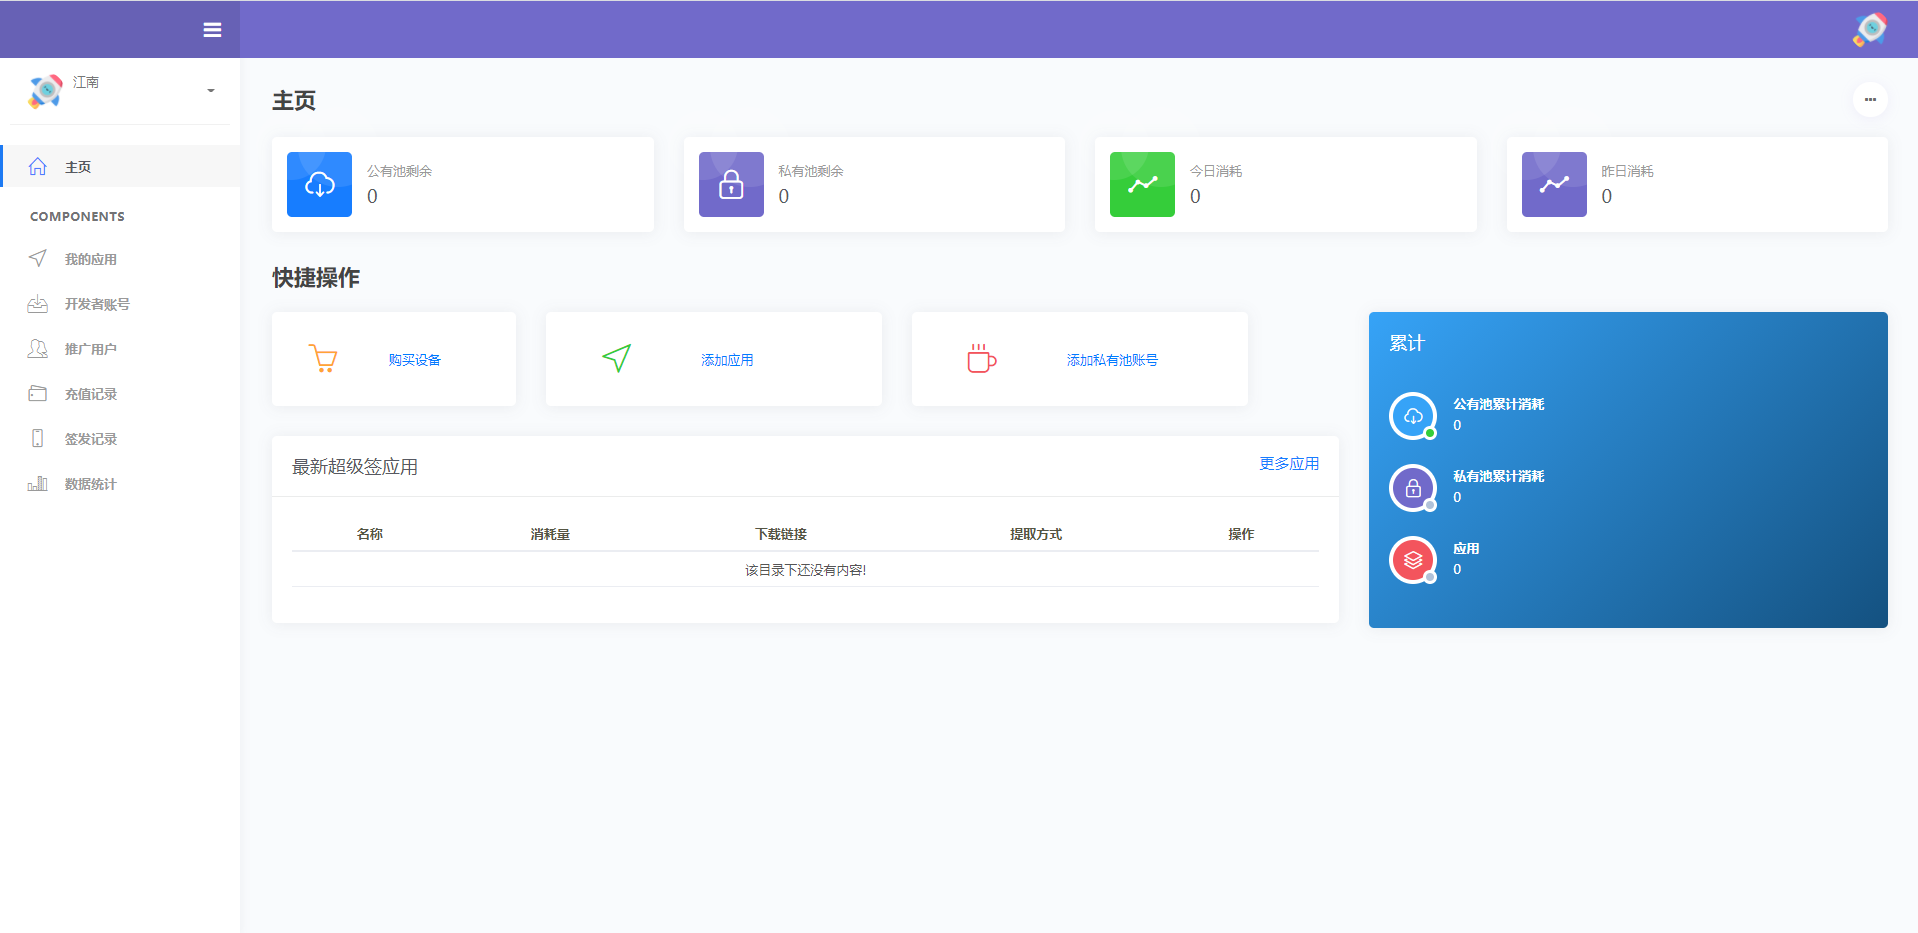Image resolution: width=1918 pixels, height=933 pixels.
Task: Click the 最新超级签应用 empty table row
Action: point(804,569)
